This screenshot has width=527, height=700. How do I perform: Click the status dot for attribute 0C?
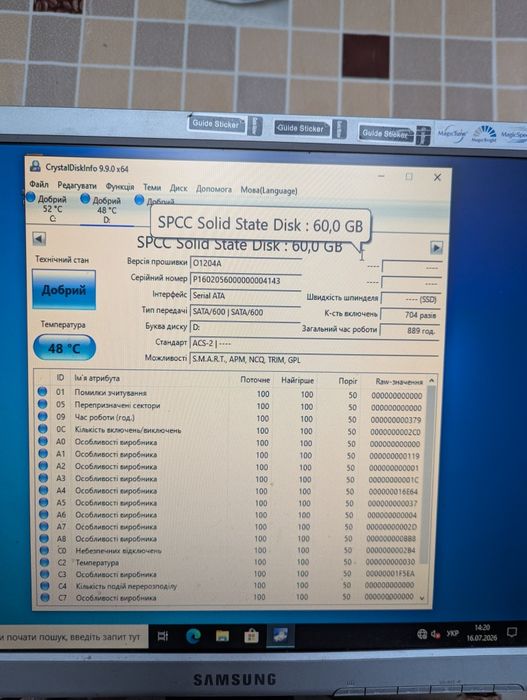(x=43, y=429)
